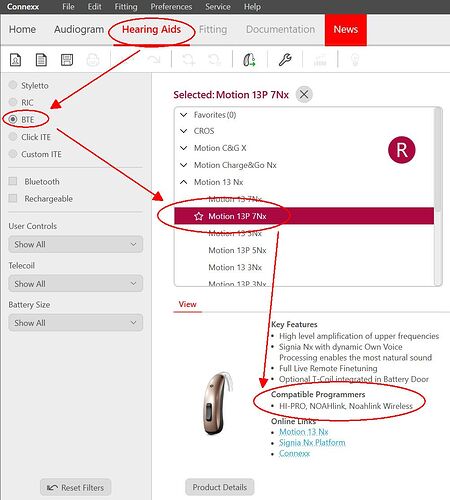Click the hearing aid list scrollbar

coord(438,160)
